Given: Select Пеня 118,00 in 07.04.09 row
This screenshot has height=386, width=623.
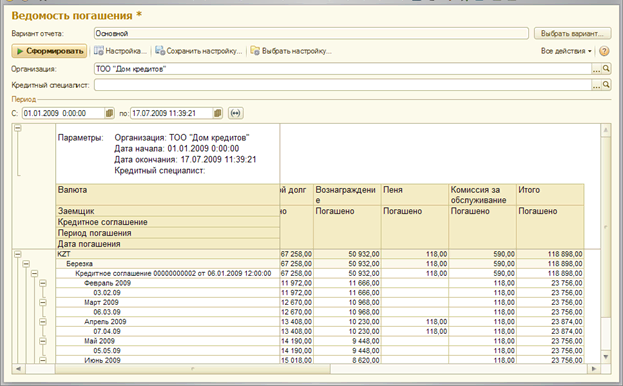Looking at the screenshot, I should (x=415, y=331).
